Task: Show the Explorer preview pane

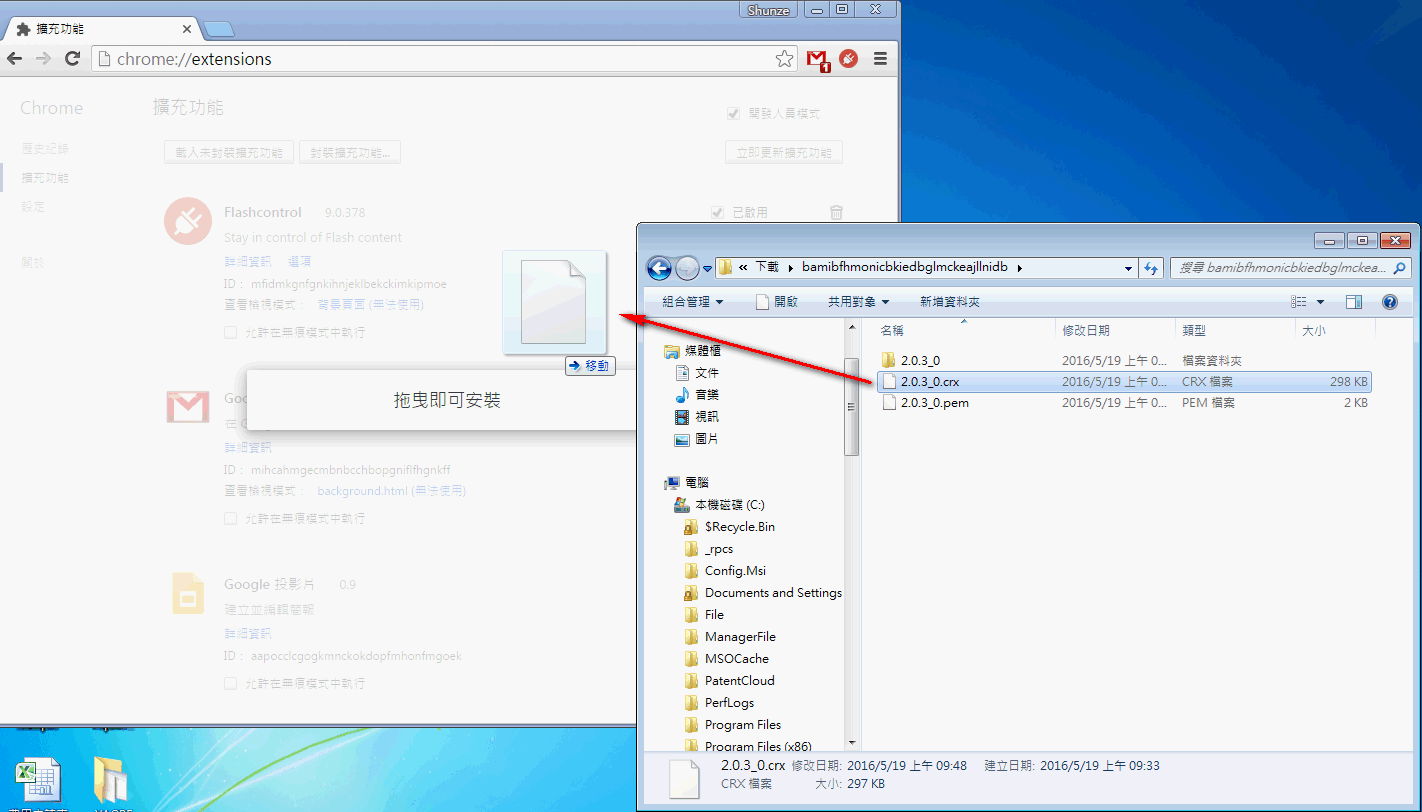Action: click(x=1354, y=301)
